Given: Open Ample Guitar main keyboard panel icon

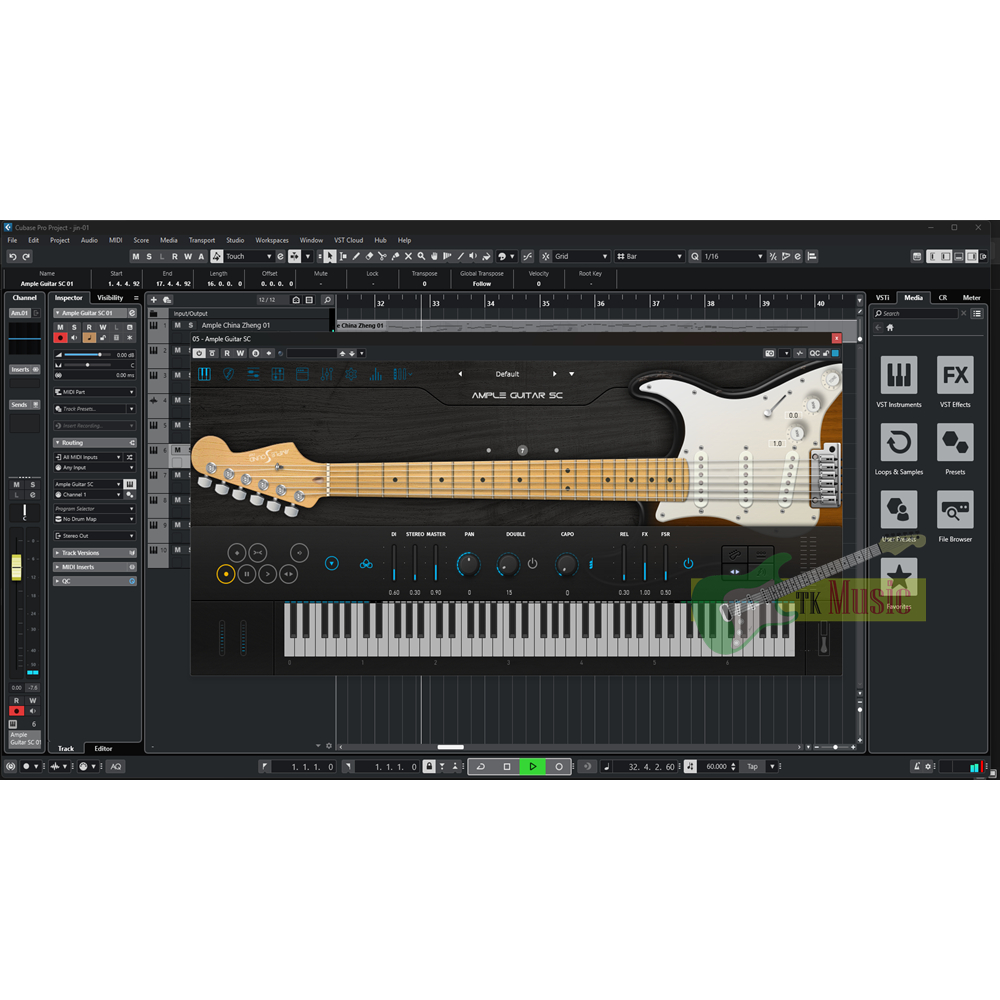Looking at the screenshot, I should tap(204, 374).
